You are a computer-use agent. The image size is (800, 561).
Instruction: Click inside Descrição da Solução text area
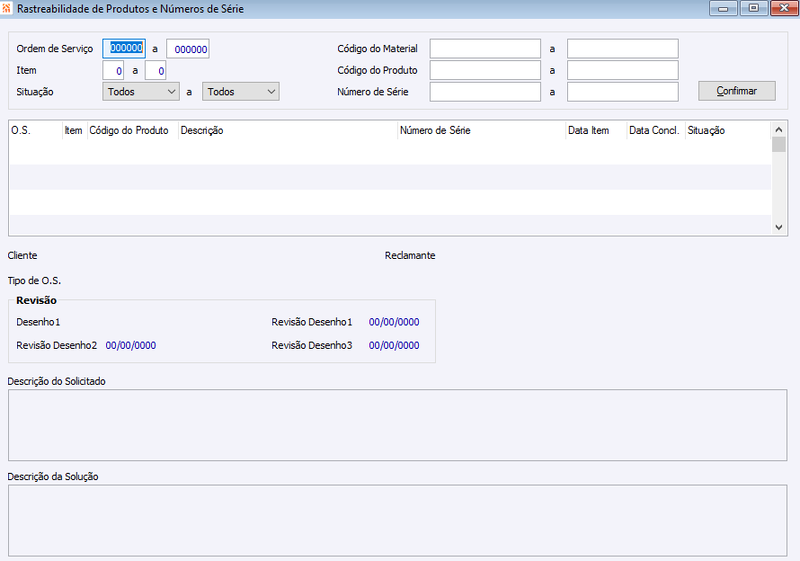[397, 520]
